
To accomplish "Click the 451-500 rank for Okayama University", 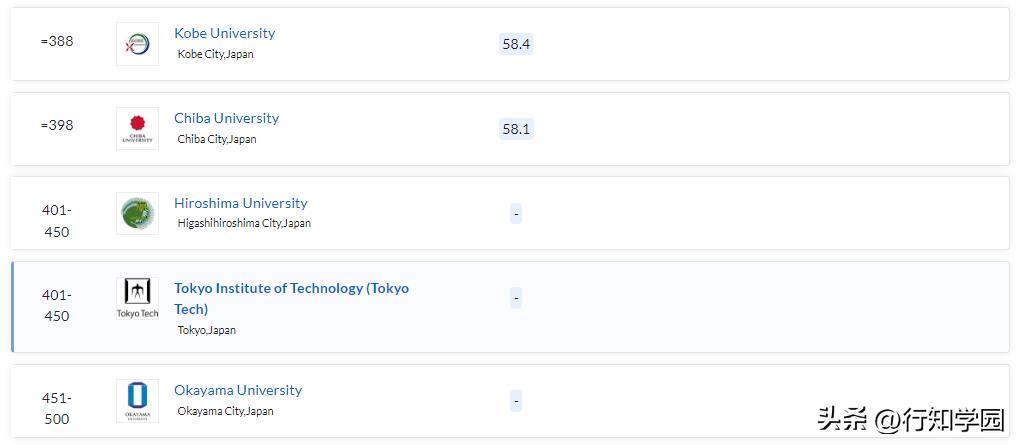I will click(57, 408).
